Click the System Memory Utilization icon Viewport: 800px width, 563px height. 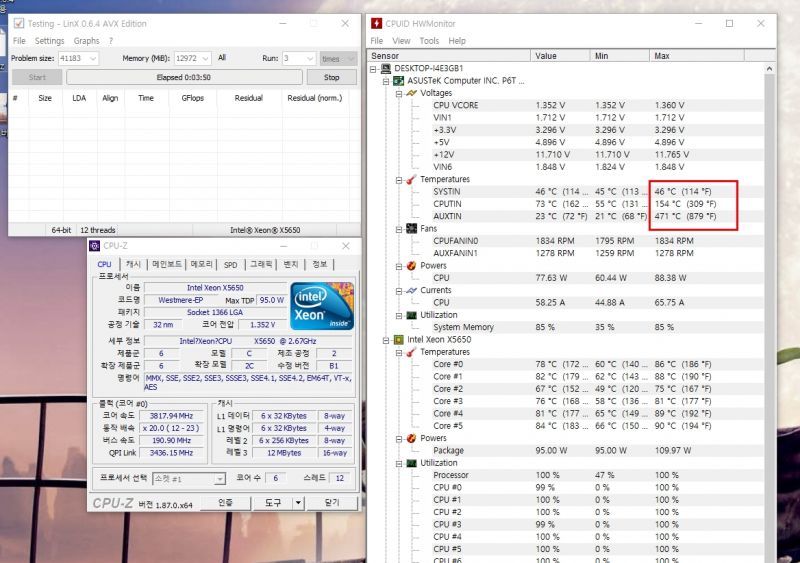[411, 315]
